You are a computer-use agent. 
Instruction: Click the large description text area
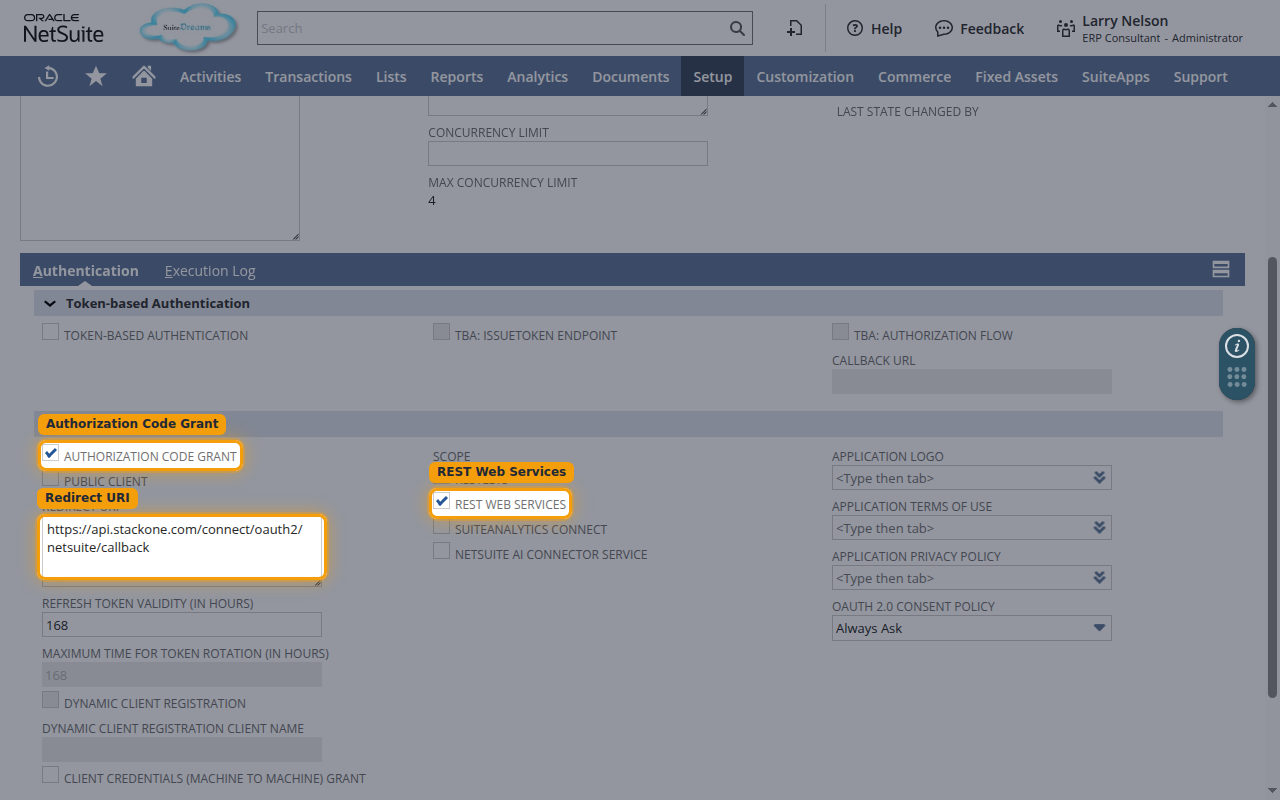[160, 168]
